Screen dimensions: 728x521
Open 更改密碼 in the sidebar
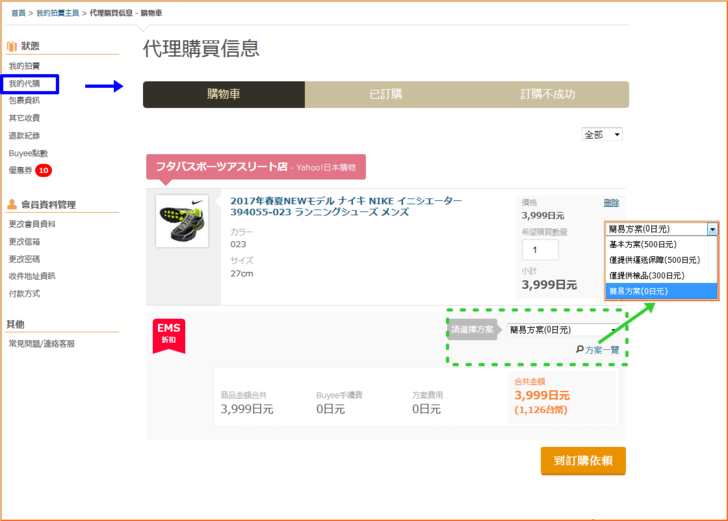[25, 259]
